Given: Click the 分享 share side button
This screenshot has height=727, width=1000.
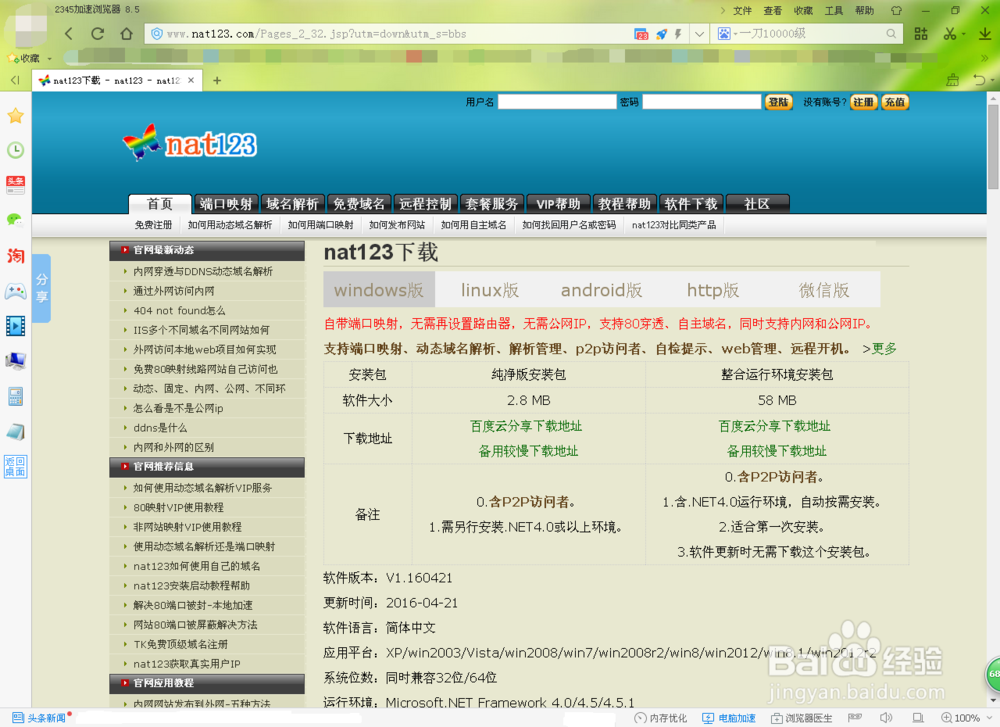Looking at the screenshot, I should point(41,288).
